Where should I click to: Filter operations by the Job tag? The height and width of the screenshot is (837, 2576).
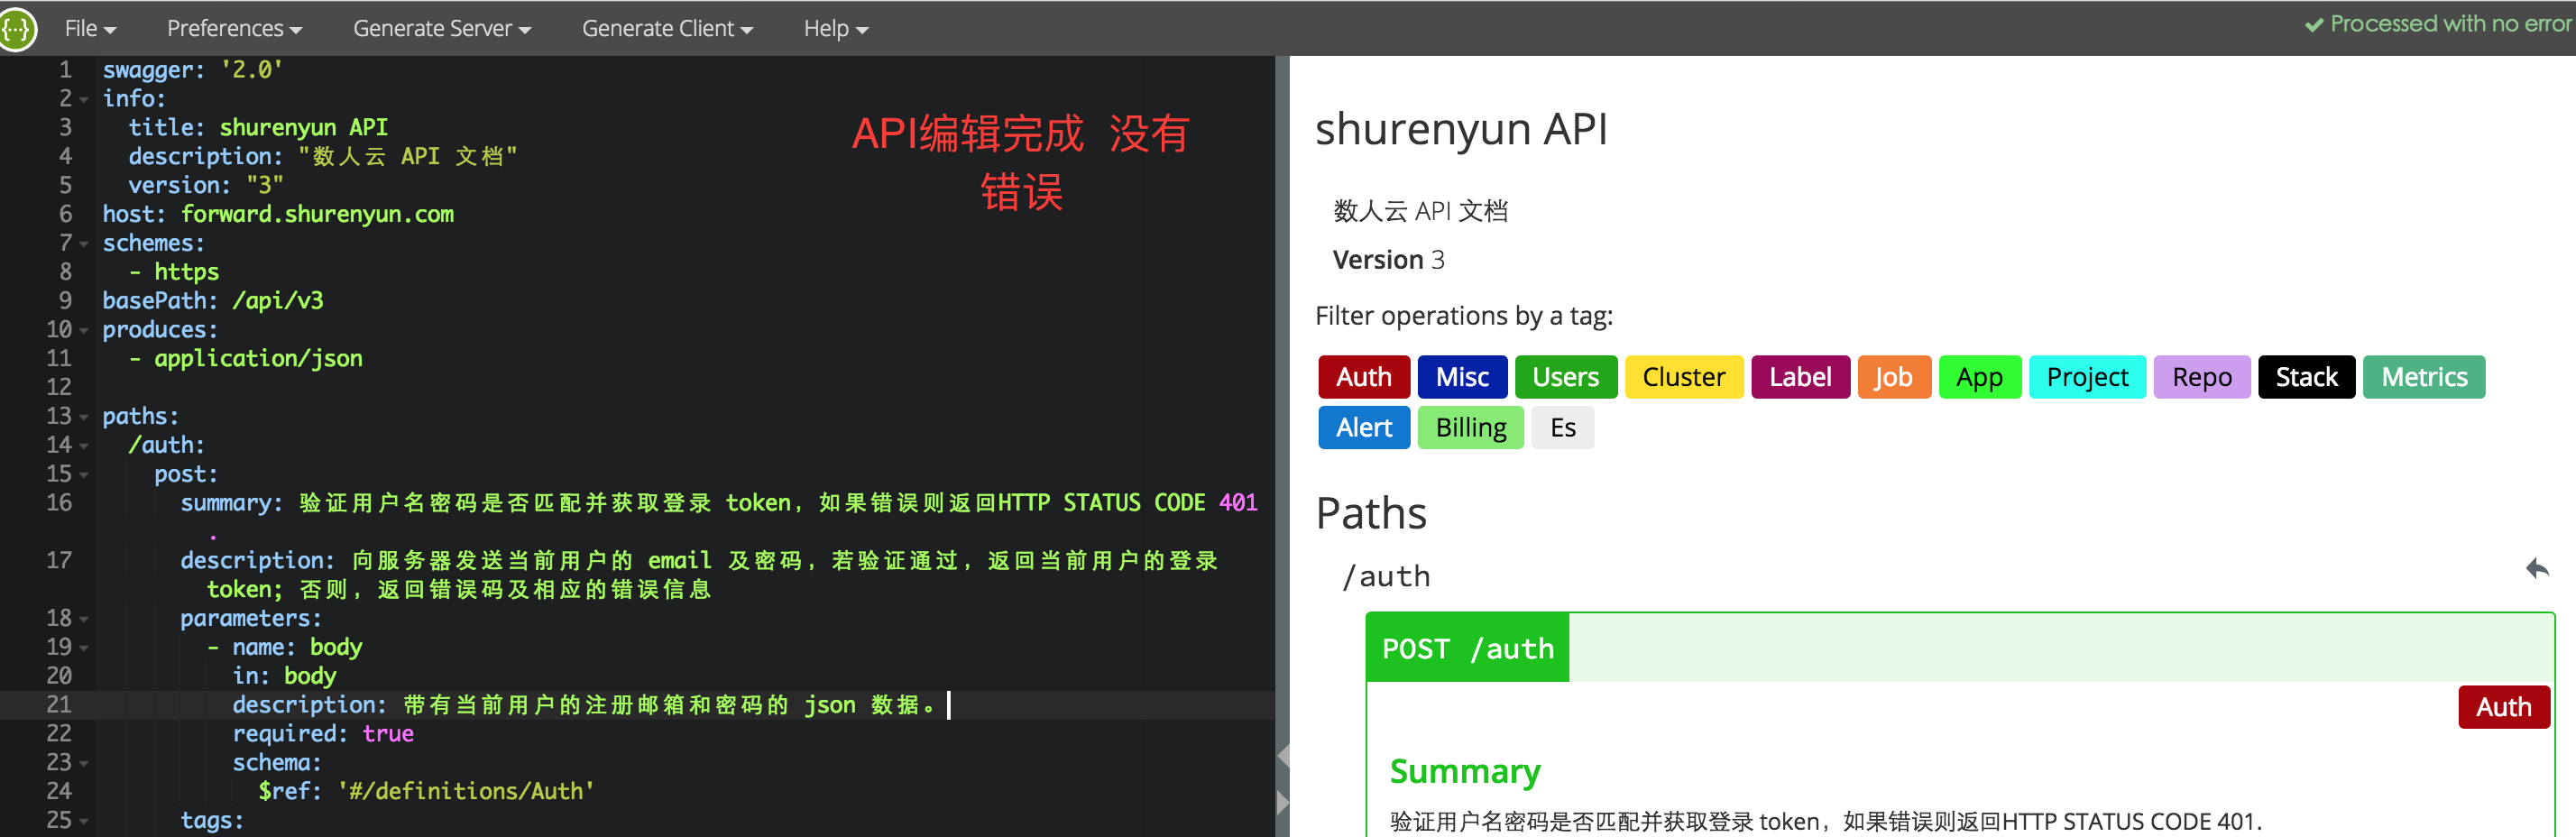[x=1894, y=377]
